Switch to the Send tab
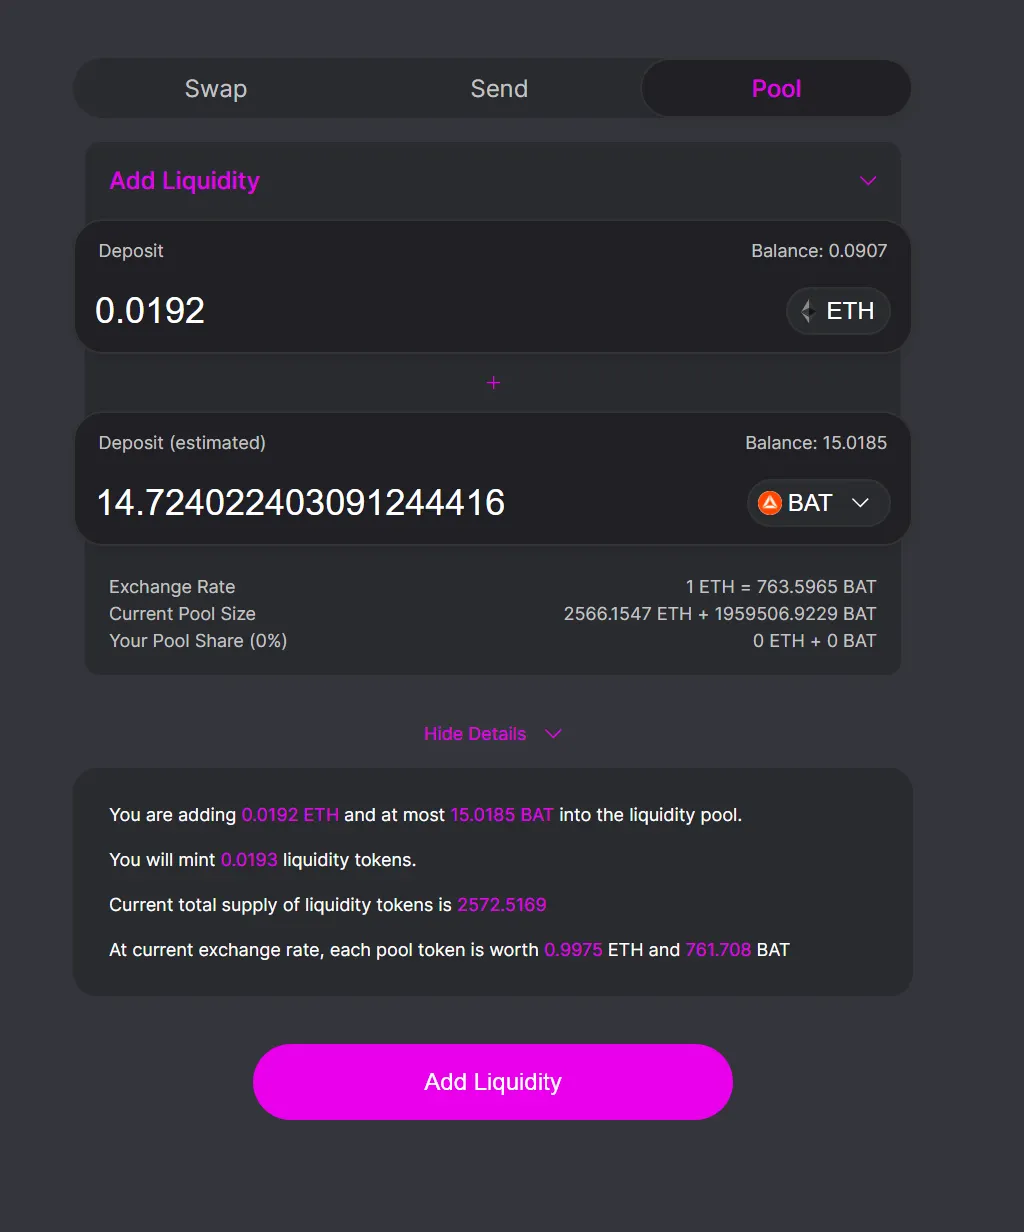1024x1232 pixels. [x=499, y=89]
